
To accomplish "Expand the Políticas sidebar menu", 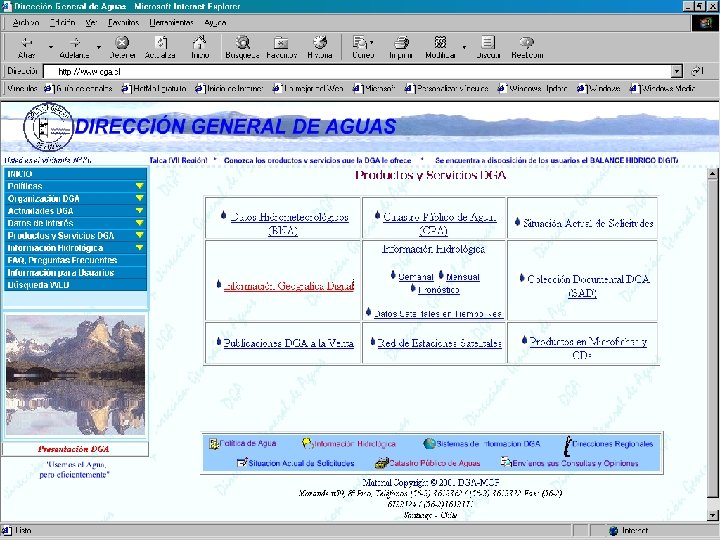I will click(x=140, y=186).
